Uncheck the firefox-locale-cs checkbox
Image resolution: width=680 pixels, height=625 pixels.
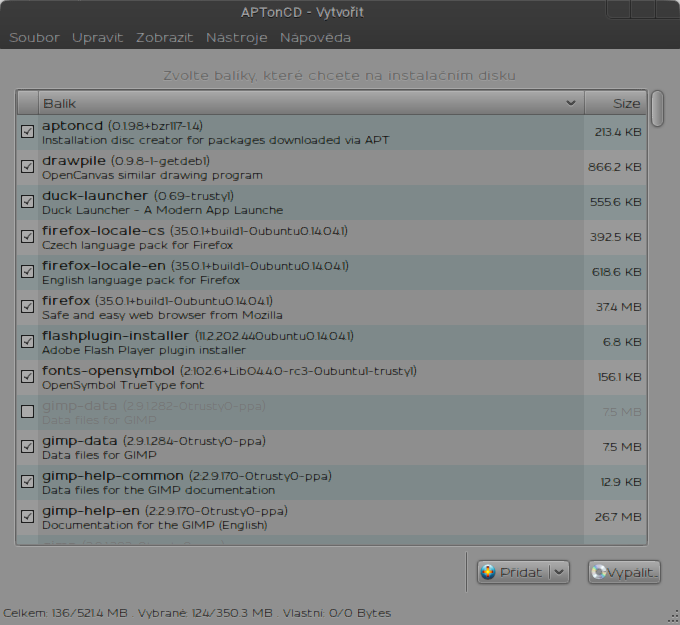[x=27, y=236]
